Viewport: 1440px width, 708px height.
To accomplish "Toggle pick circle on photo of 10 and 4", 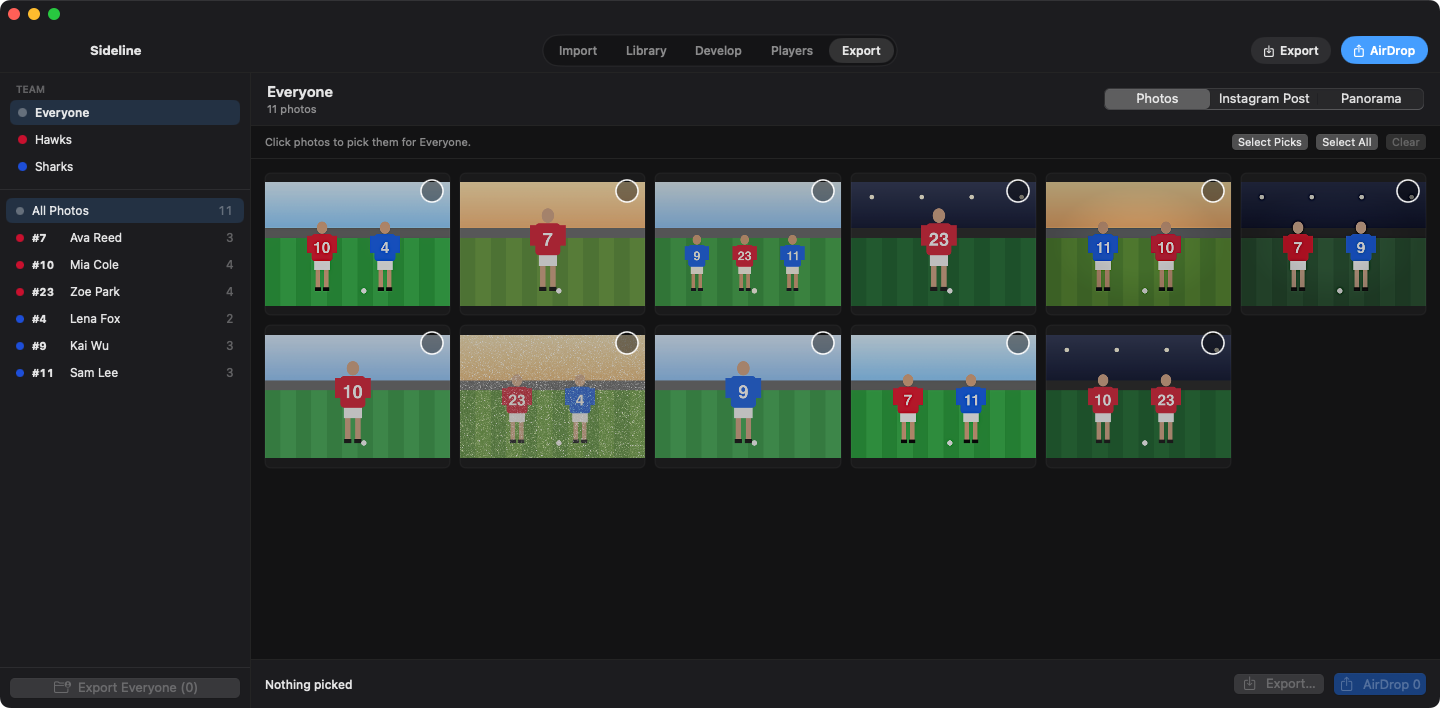I will click(x=432, y=191).
